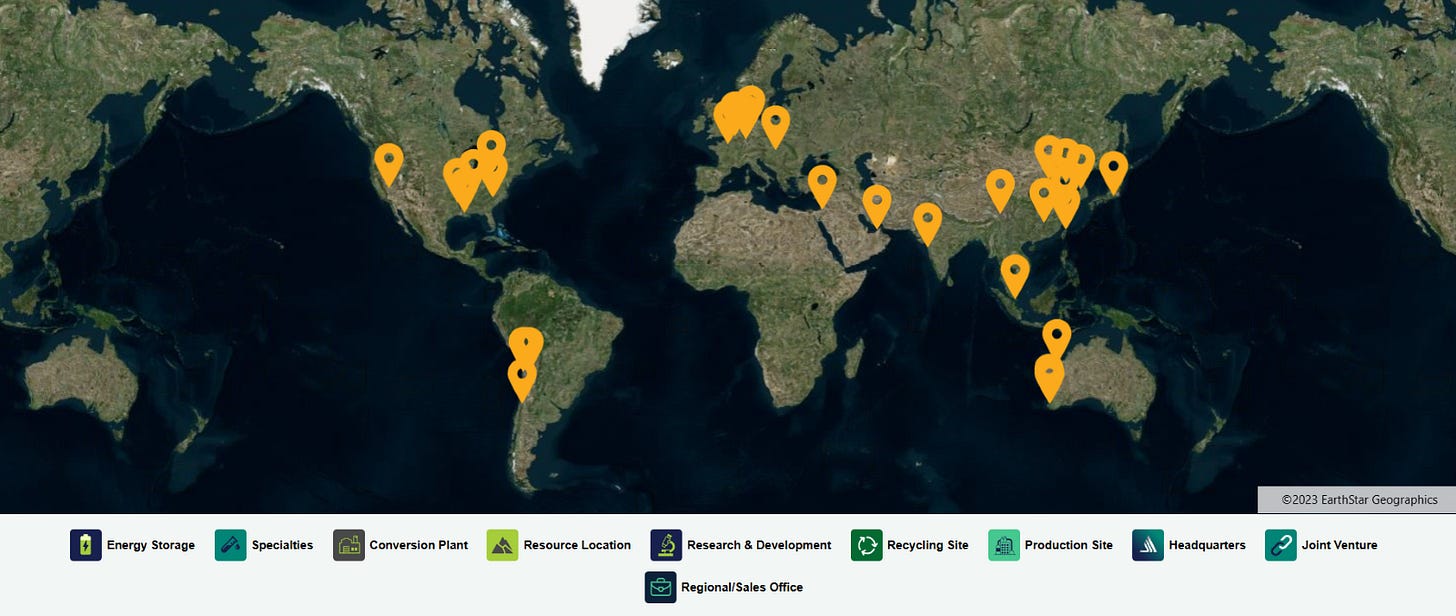This screenshot has height=616, width=1456.
Task: Filter by Joint Venture label
Action: pyautogui.click(x=1340, y=545)
